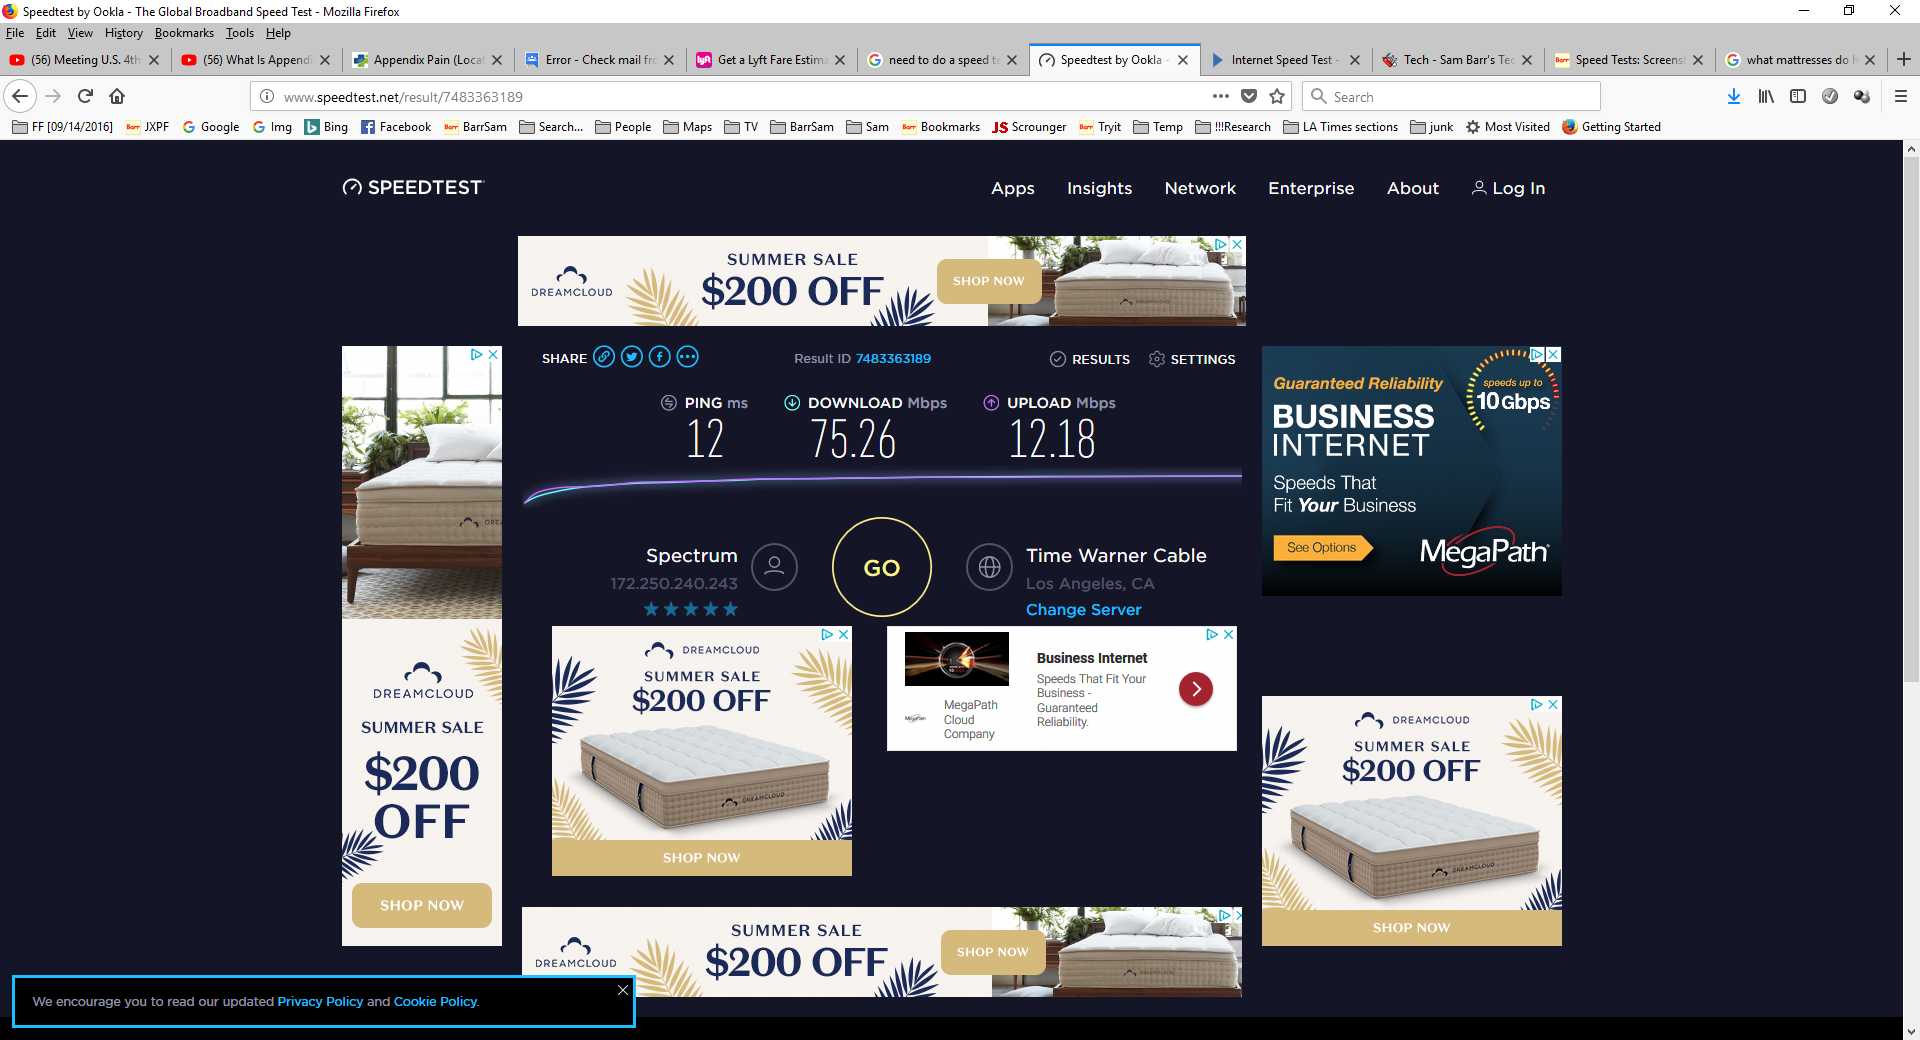Screen dimensions: 1920x1040
Task: Open the Bookmarks menu
Action: coord(184,33)
